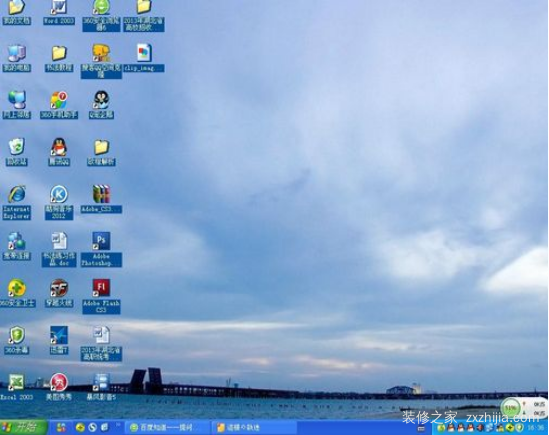549x435 pixels.
Task: Click the first quick launch icon after Start
Action: point(61,427)
